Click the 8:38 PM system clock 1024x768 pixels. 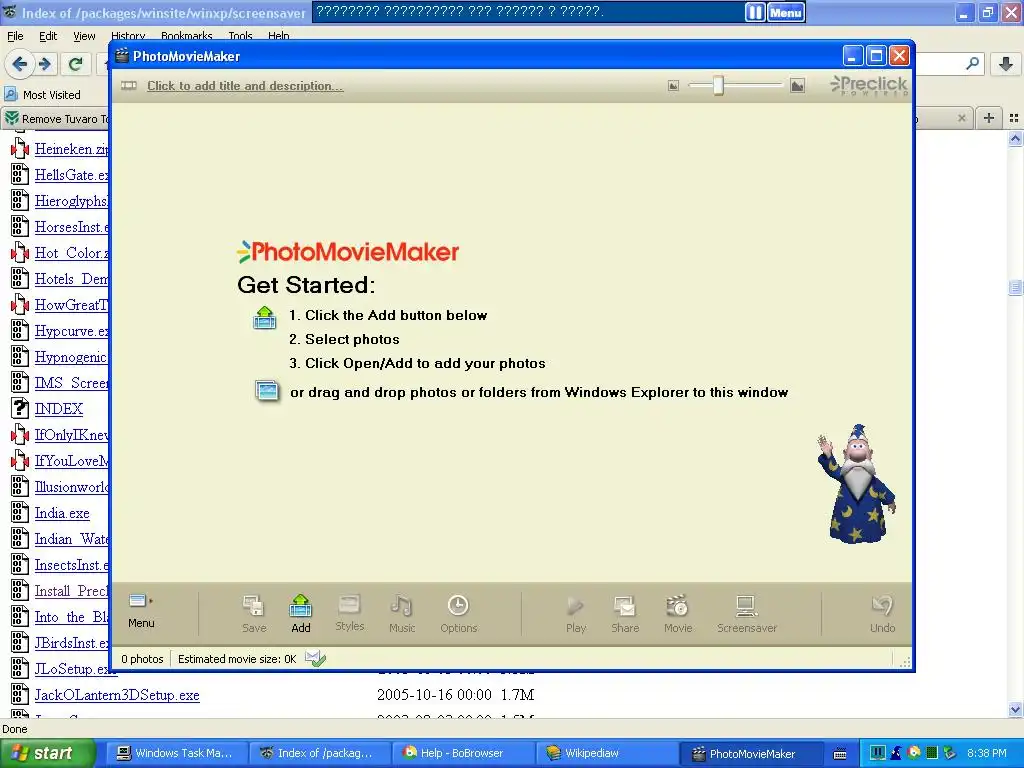click(x=986, y=753)
